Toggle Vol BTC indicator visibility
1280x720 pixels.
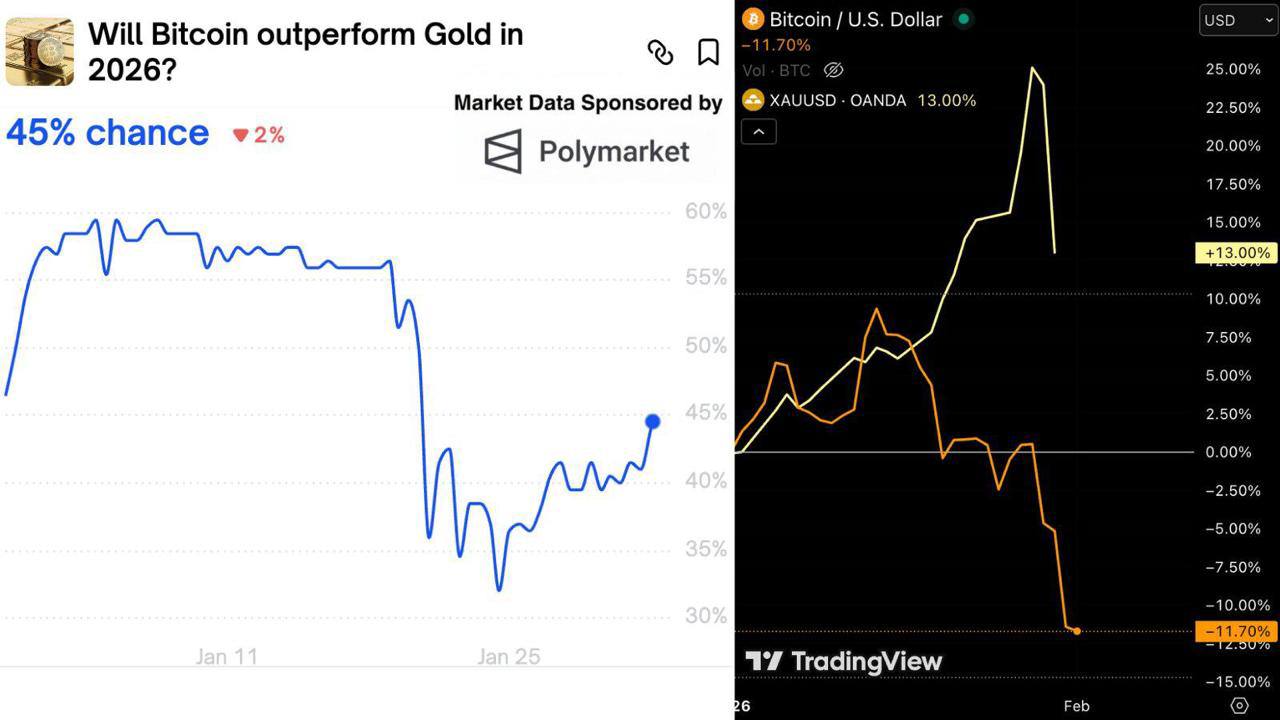tap(833, 70)
